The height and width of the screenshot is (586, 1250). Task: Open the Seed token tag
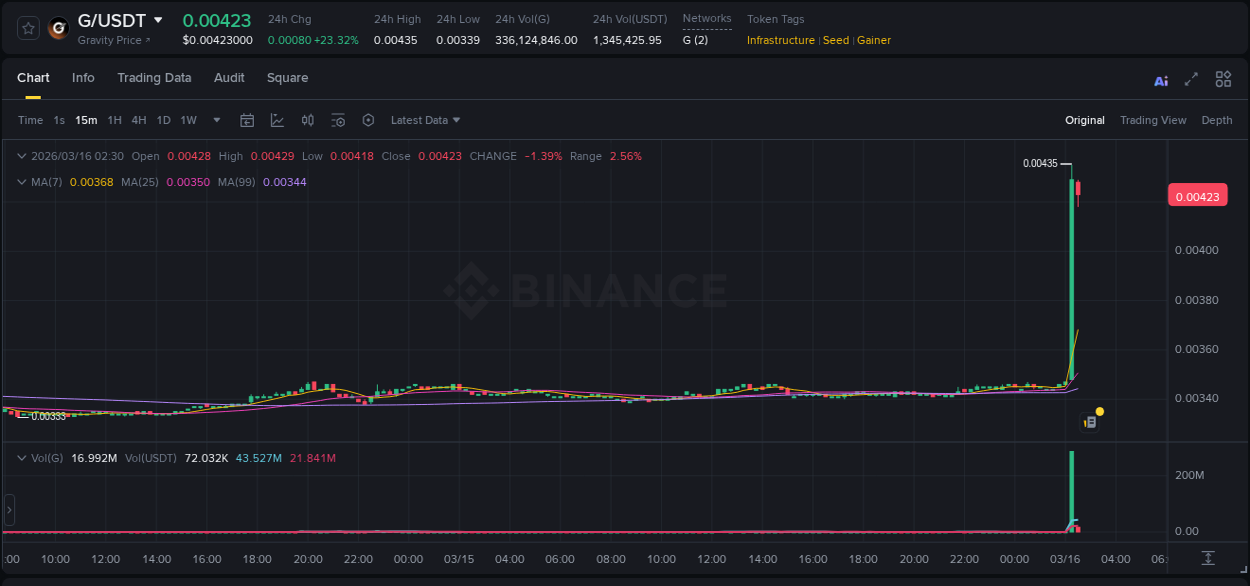pos(835,40)
